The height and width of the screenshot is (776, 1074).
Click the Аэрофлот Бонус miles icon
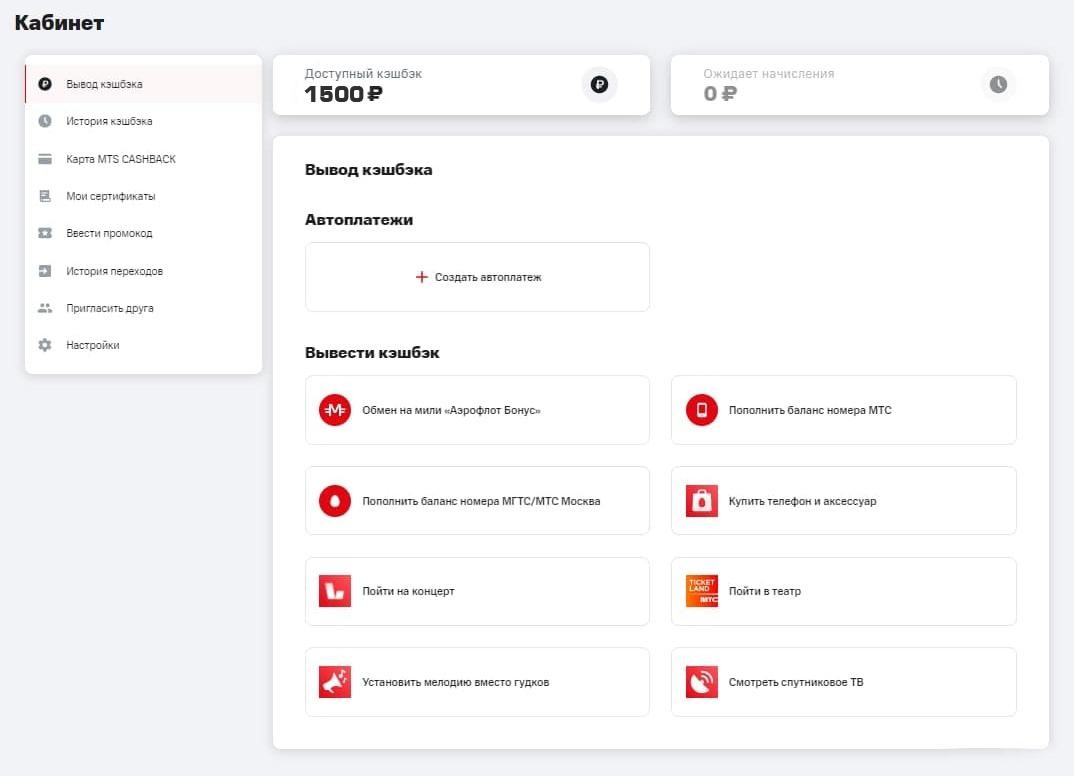point(335,410)
